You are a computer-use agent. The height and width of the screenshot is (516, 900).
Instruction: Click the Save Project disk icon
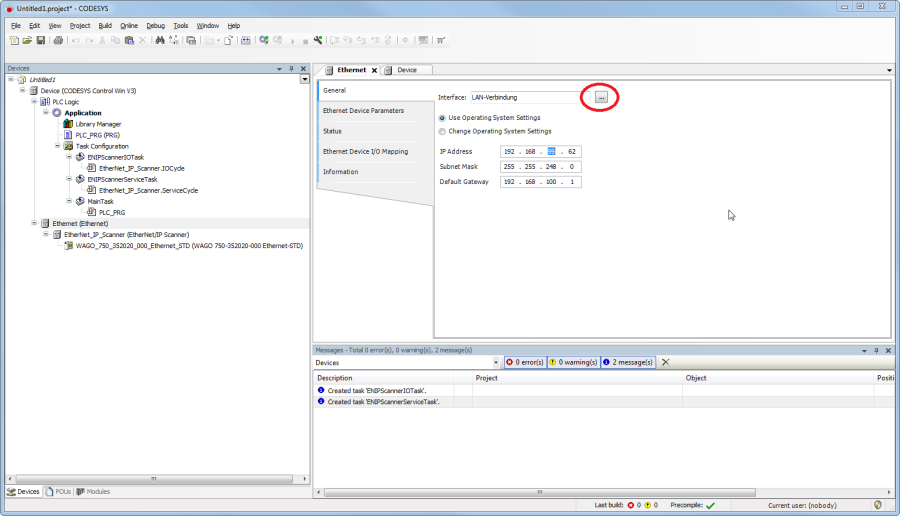tap(41, 40)
